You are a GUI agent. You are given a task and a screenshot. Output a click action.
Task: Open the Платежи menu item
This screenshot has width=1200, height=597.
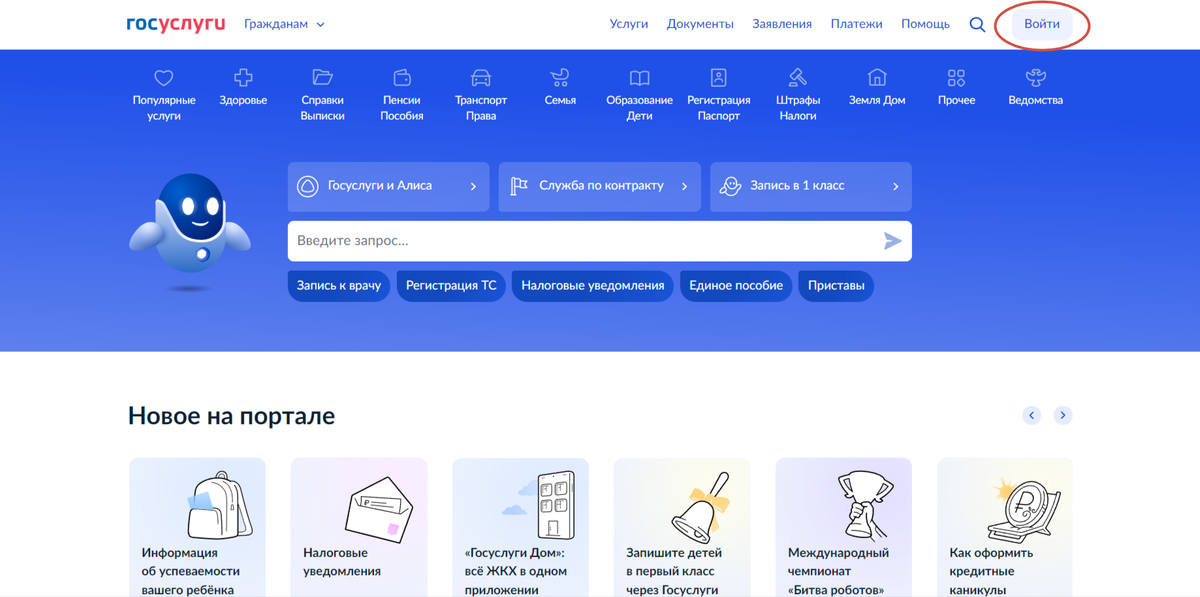pos(856,24)
